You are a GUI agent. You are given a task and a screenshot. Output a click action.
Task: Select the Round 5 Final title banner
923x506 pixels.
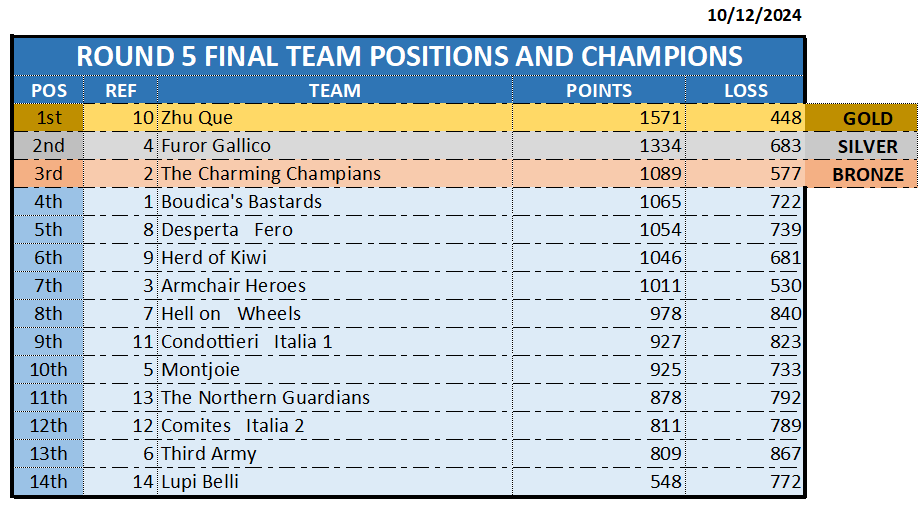409,56
